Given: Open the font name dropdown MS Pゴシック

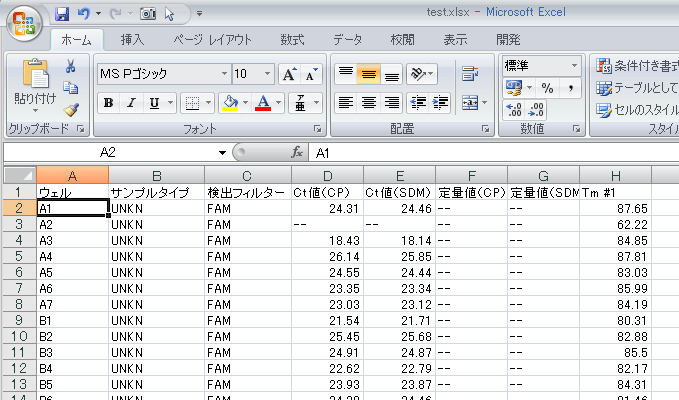Looking at the screenshot, I should pyautogui.click(x=221, y=74).
